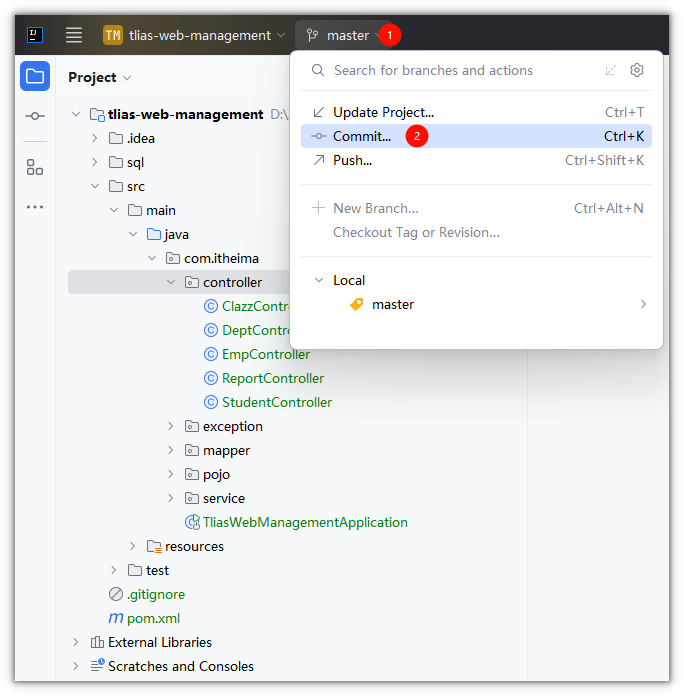Choose Checkout Tag or Revision entry
Viewport: 684px width, 696px height.
[476, 232]
